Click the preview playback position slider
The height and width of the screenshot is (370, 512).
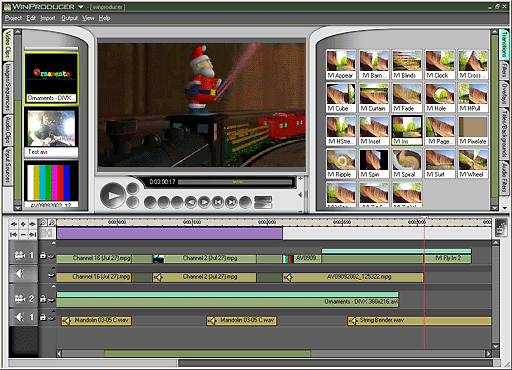tap(235, 182)
